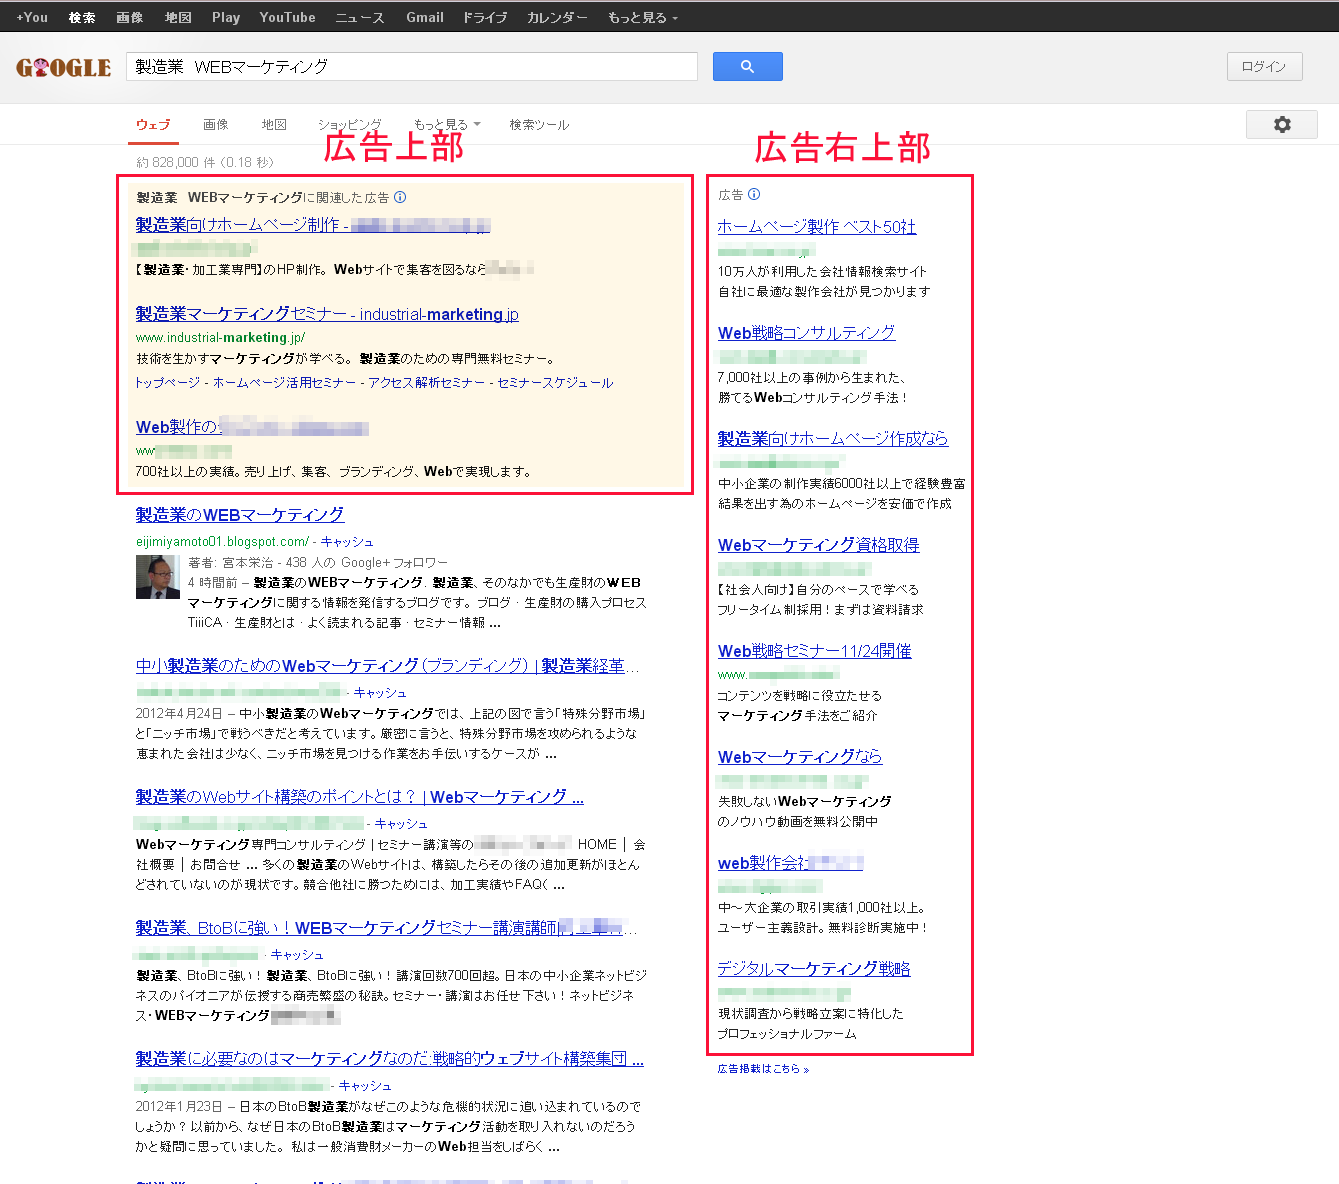Open sitelink トップページ
The width and height of the screenshot is (1339, 1184).
point(168,382)
